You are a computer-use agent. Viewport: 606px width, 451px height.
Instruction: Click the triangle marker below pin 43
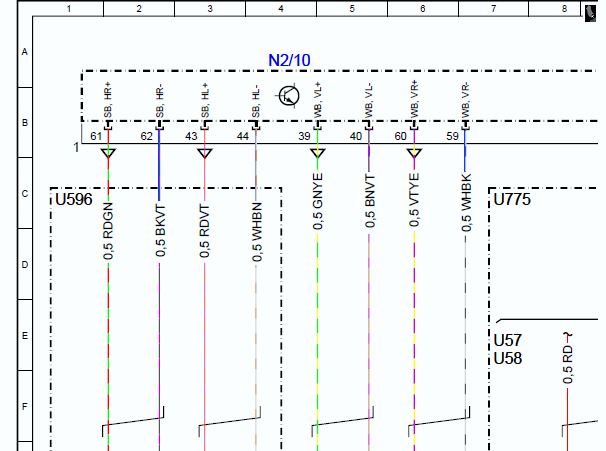204,153
